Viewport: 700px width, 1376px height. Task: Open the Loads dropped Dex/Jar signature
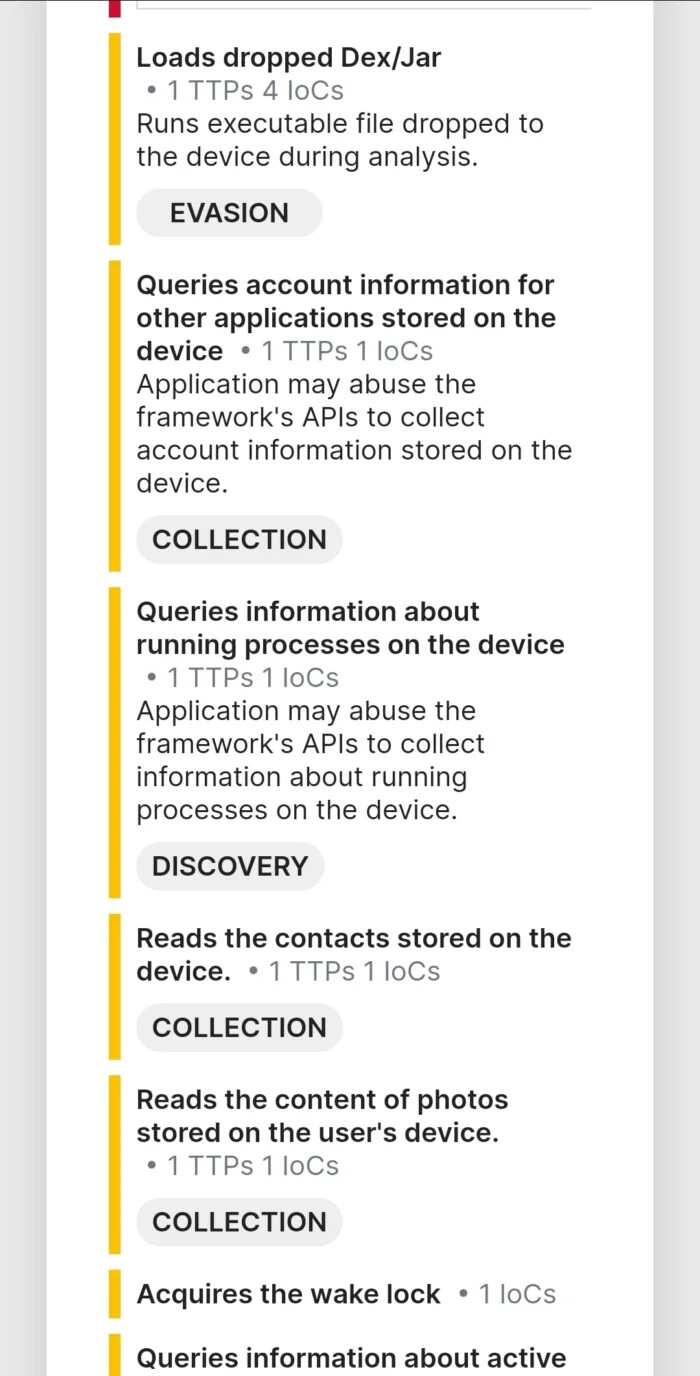point(288,58)
